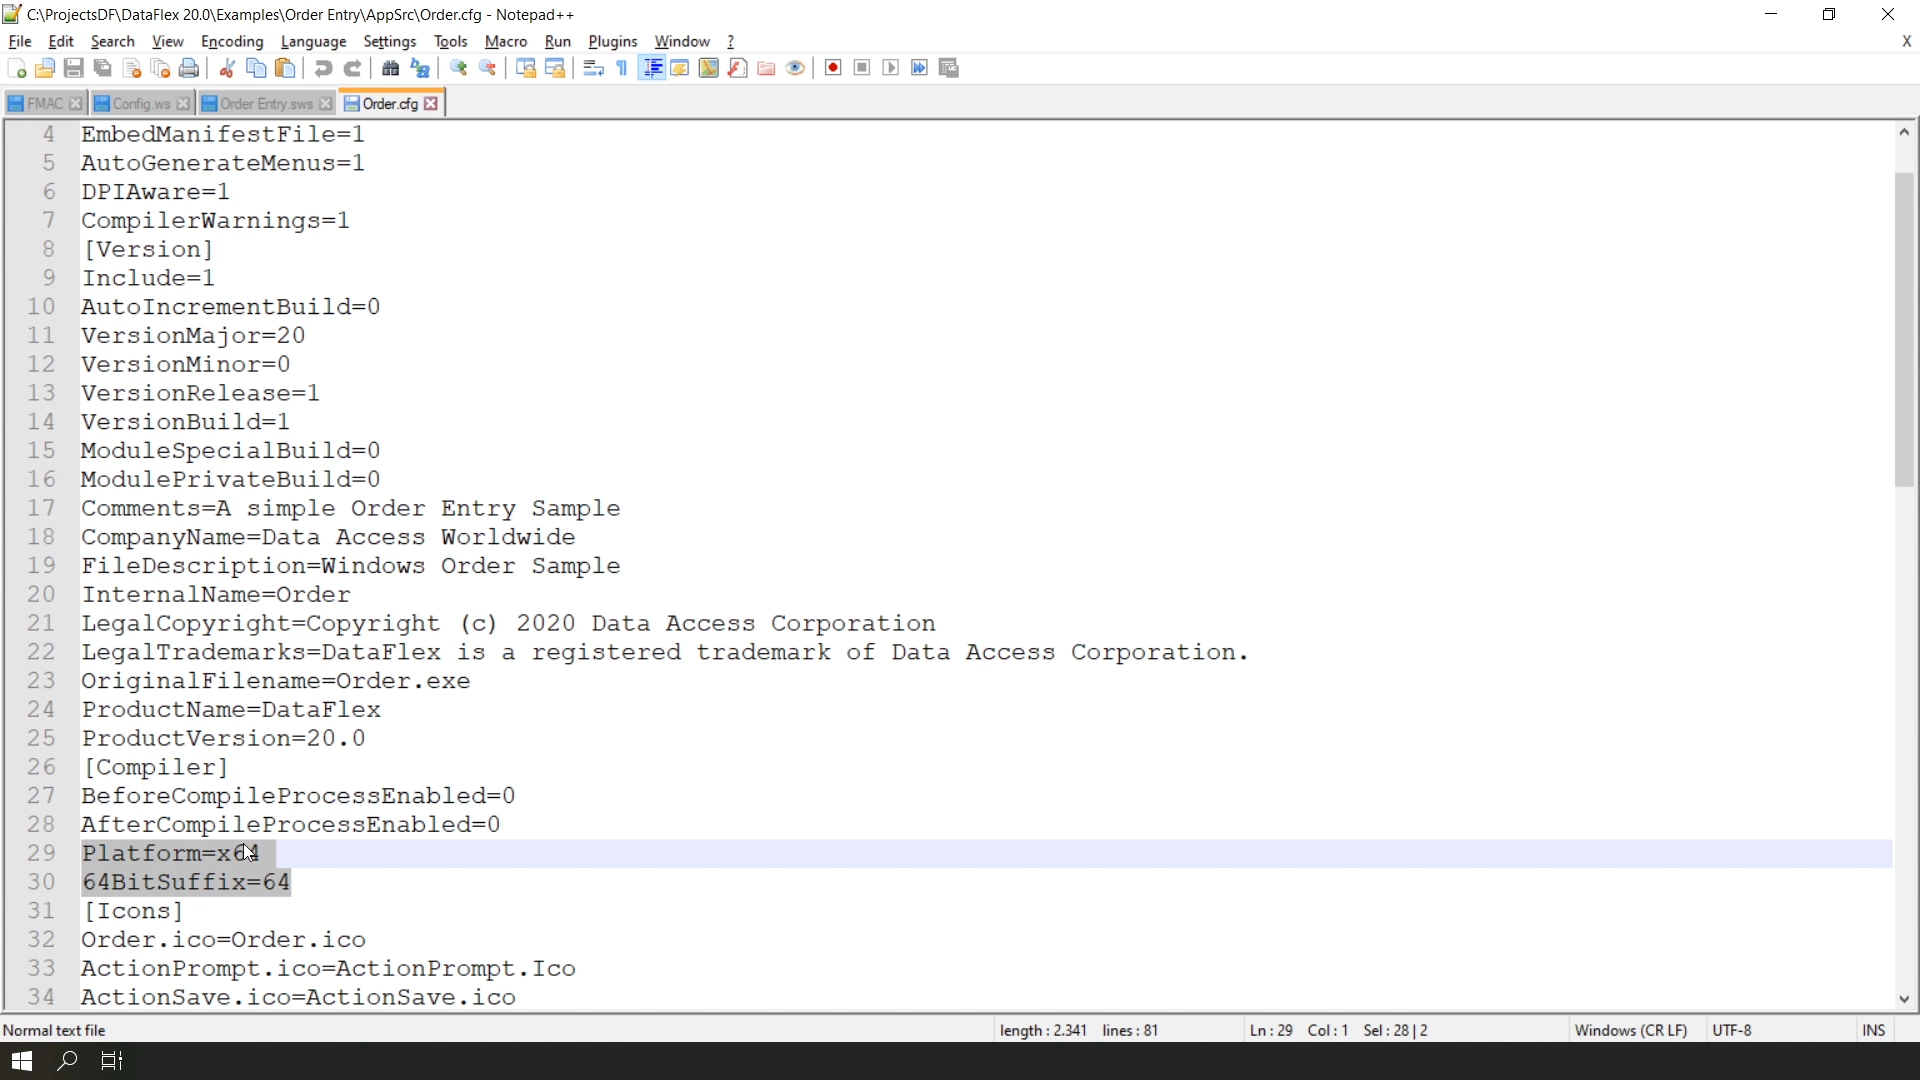Click the New file toolbar icon
Image resolution: width=1920 pixels, height=1080 pixels.
(16, 68)
